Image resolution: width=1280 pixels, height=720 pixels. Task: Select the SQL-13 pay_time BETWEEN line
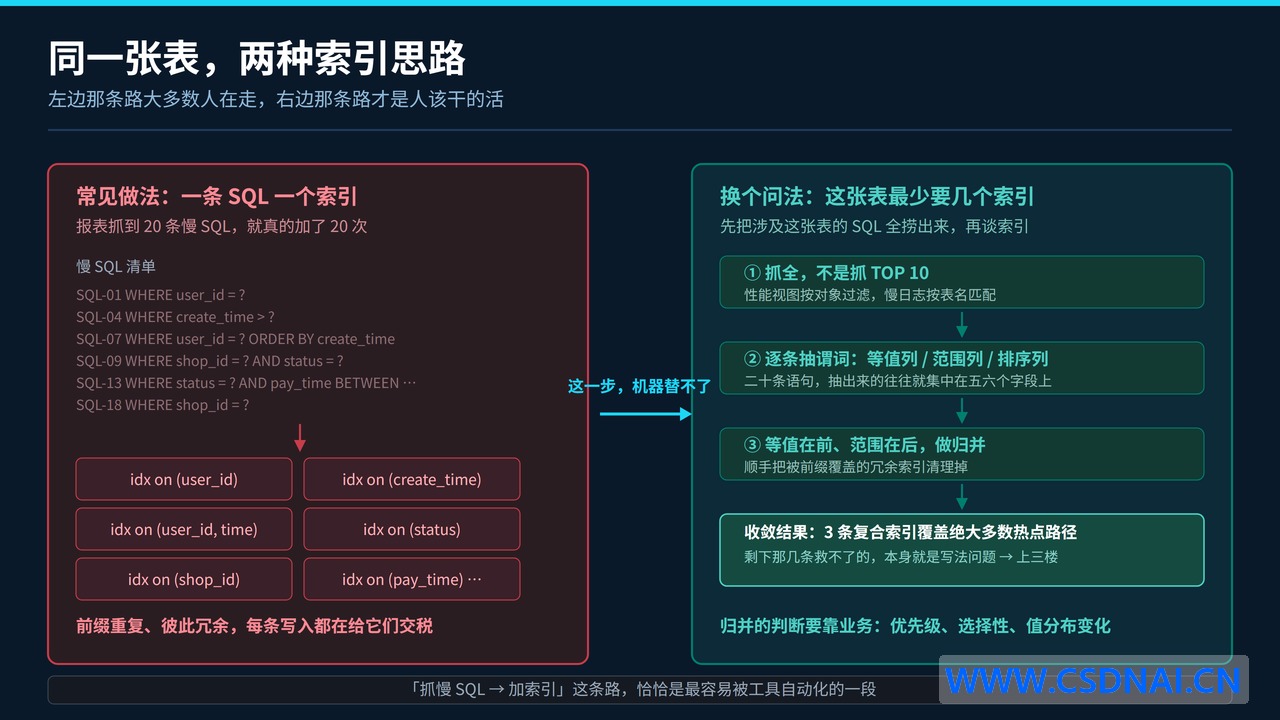[246, 383]
